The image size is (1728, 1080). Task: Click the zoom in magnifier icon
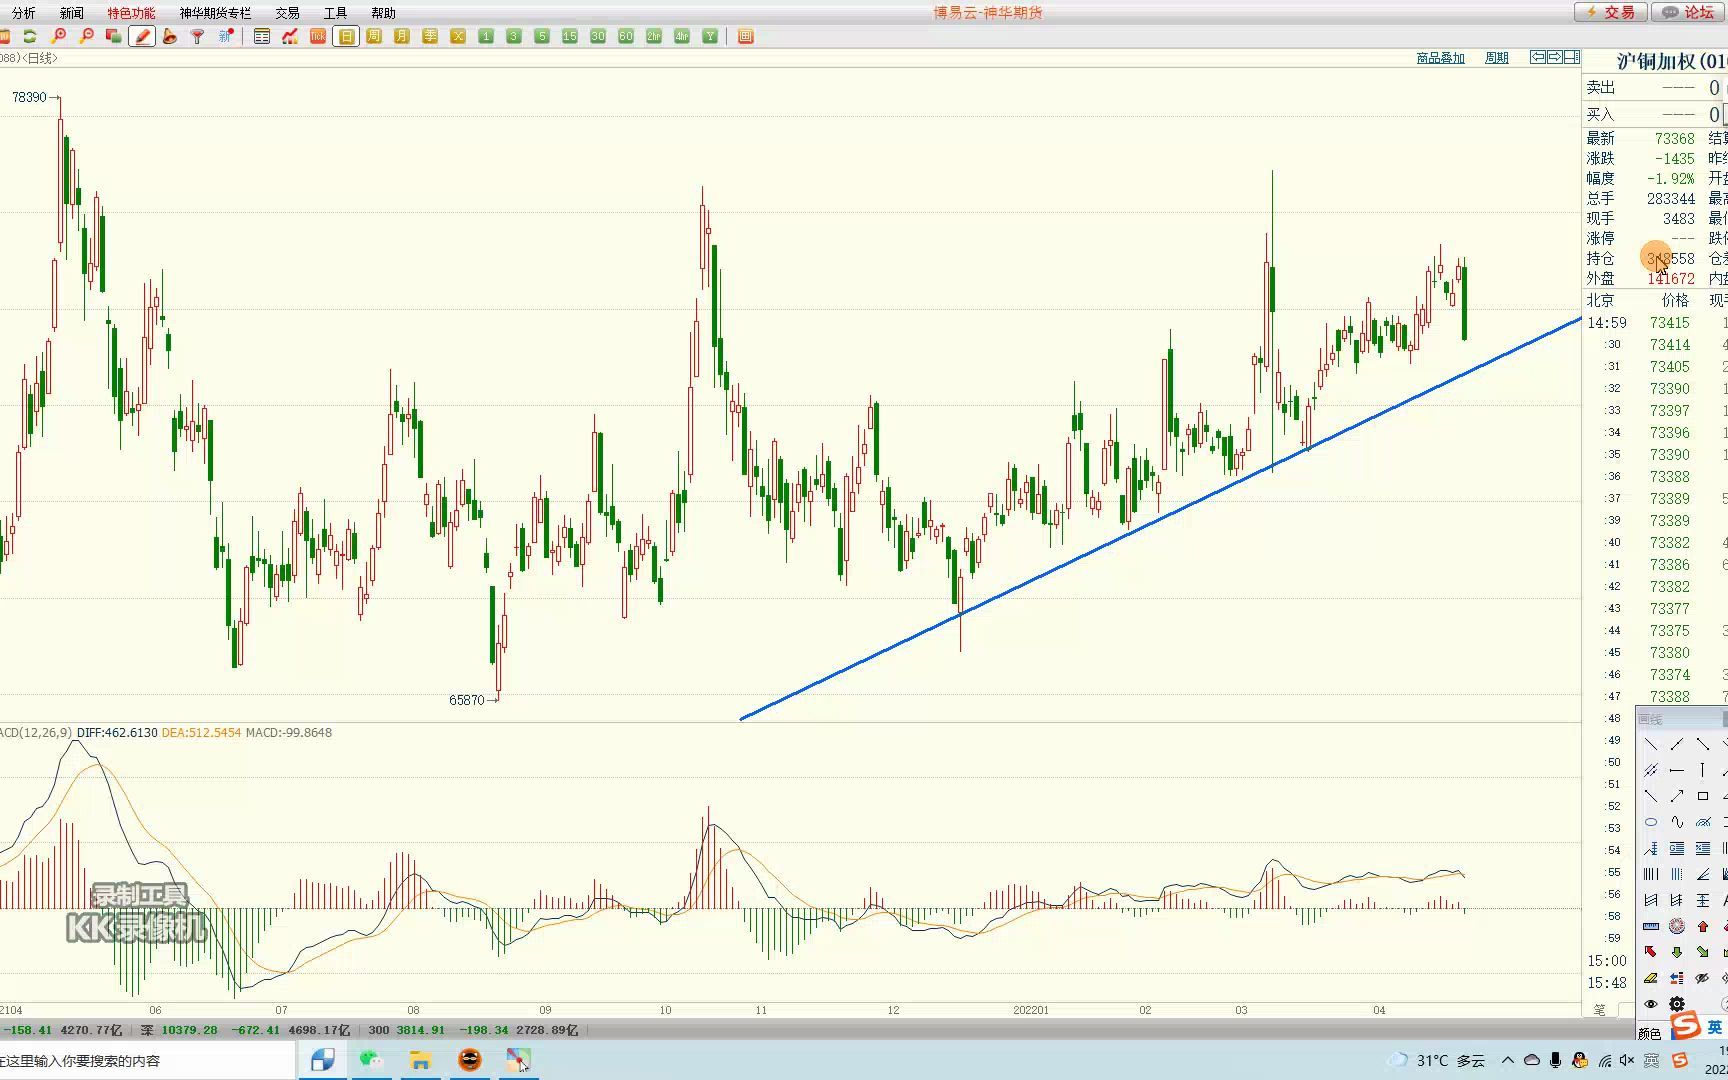click(x=58, y=36)
